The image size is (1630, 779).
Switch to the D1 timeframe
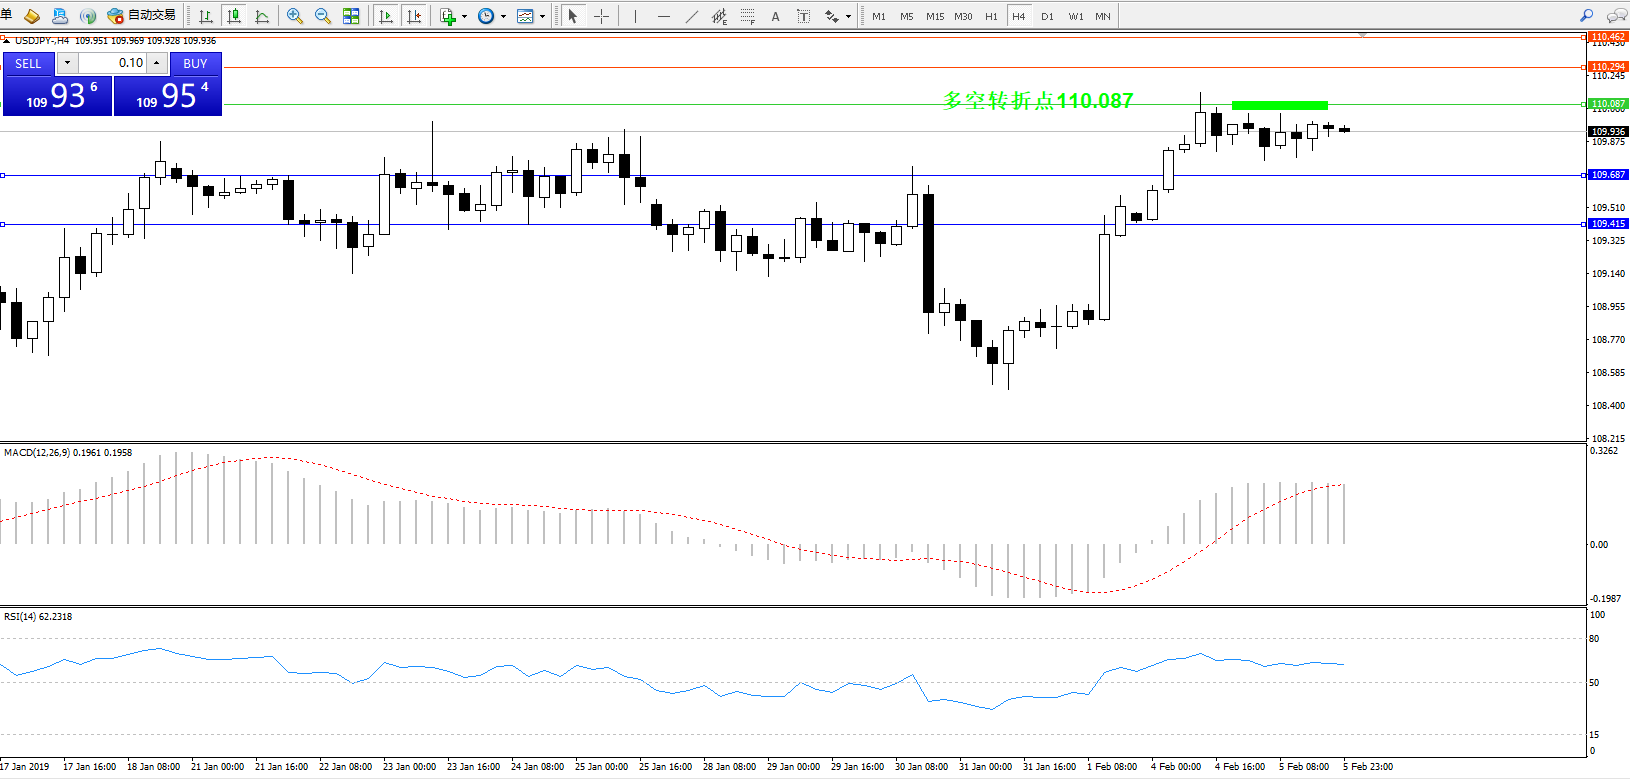pos(1047,16)
